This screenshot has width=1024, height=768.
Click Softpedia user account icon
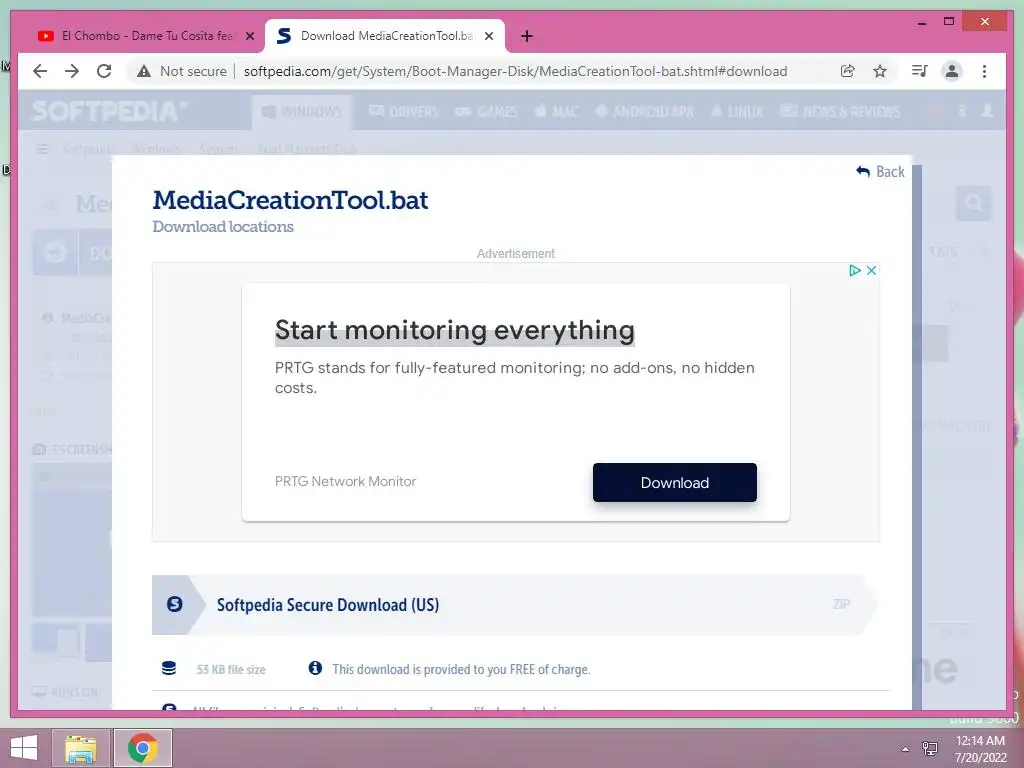point(987,111)
